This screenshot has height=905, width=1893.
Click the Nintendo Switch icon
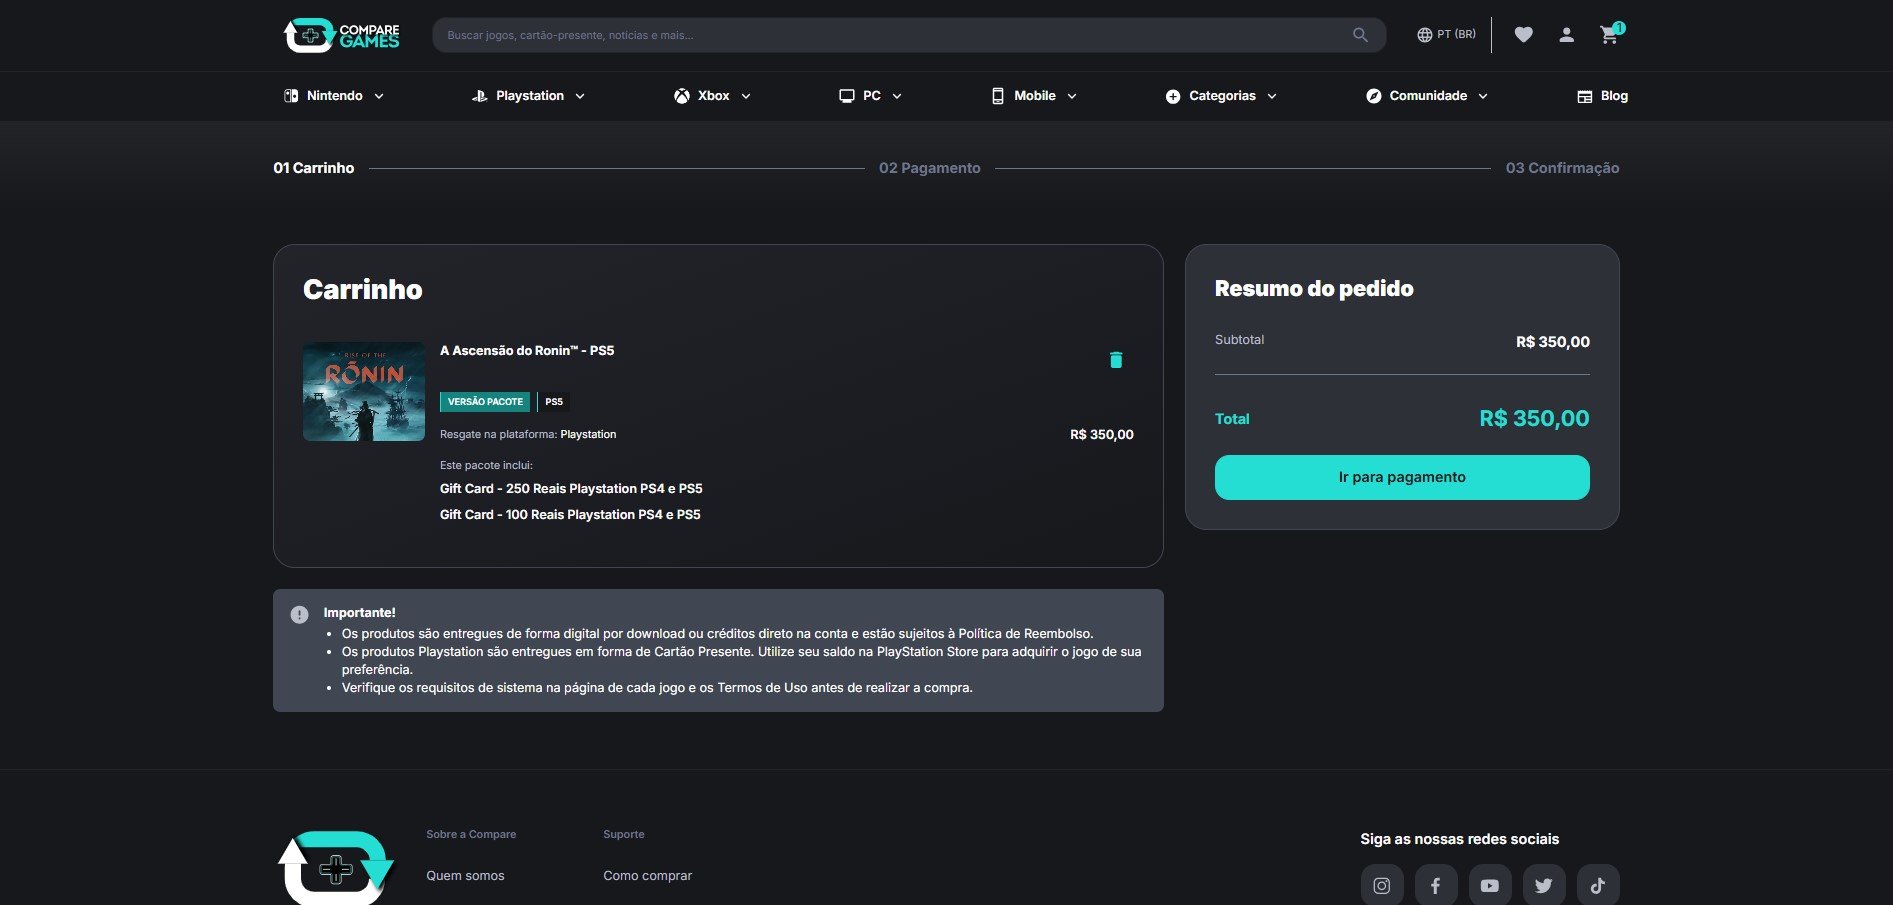[291, 96]
